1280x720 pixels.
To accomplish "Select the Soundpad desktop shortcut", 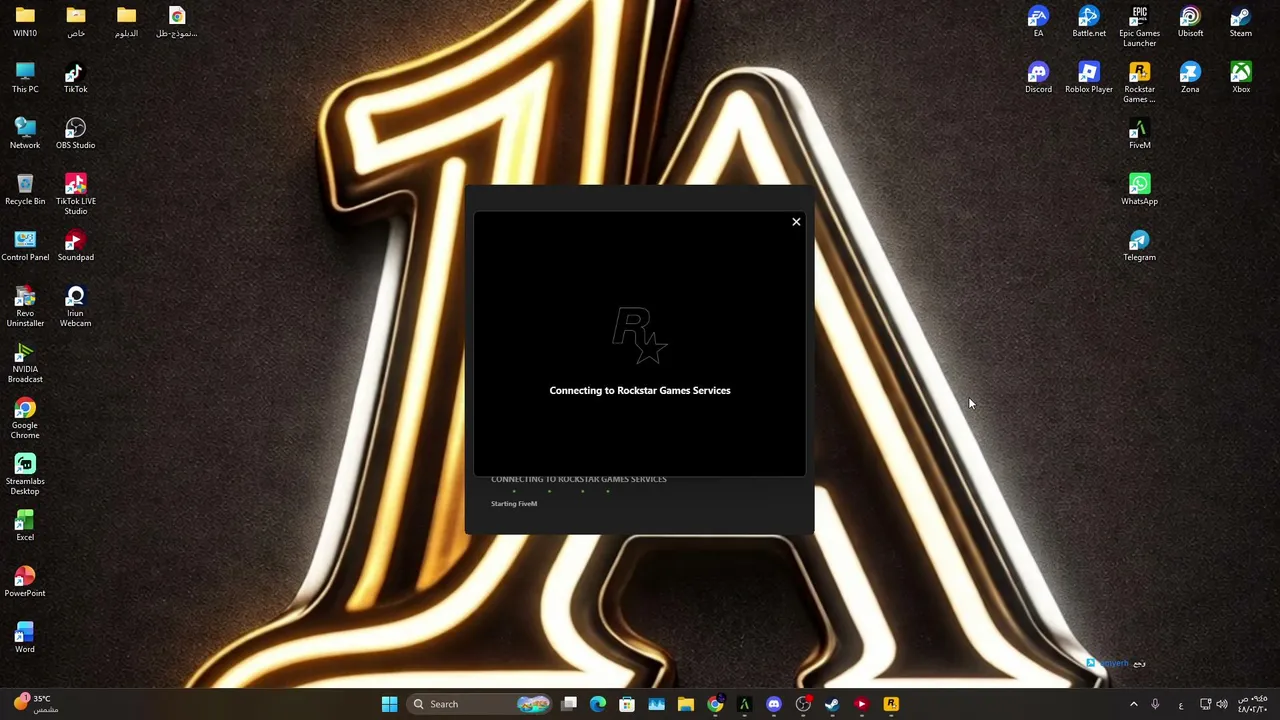I will [76, 246].
